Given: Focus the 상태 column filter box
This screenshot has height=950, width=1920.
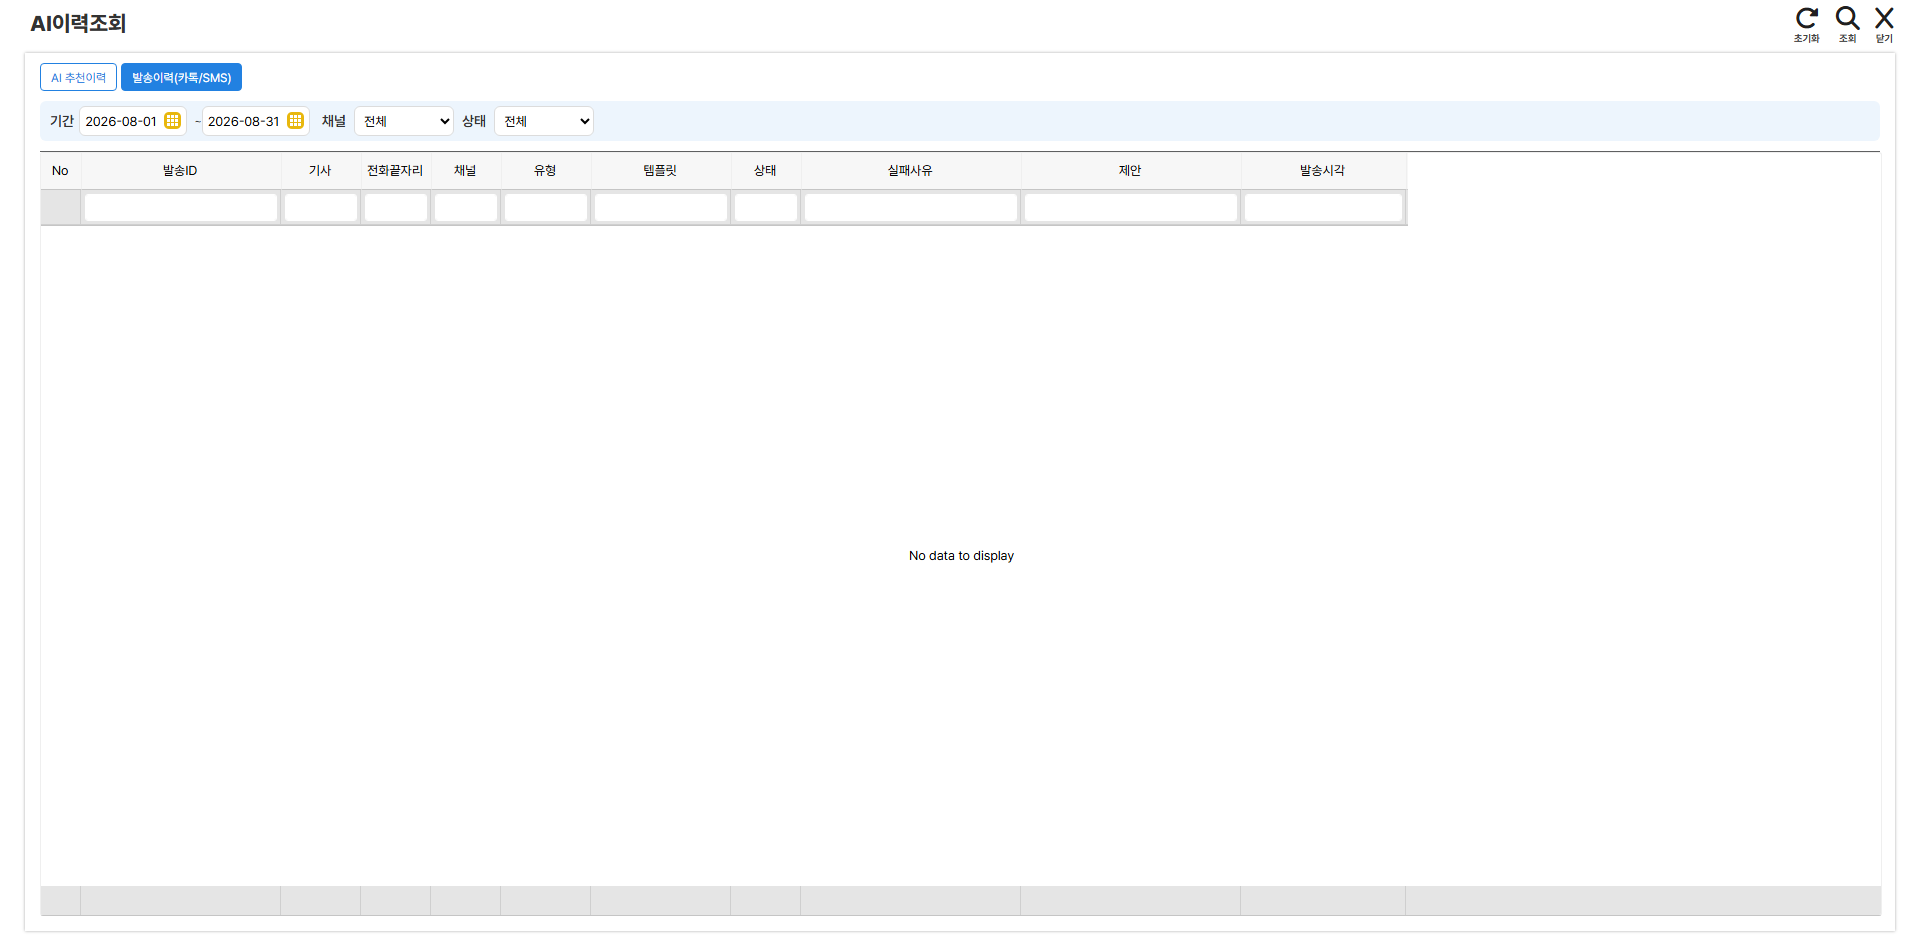Looking at the screenshot, I should click(766, 207).
